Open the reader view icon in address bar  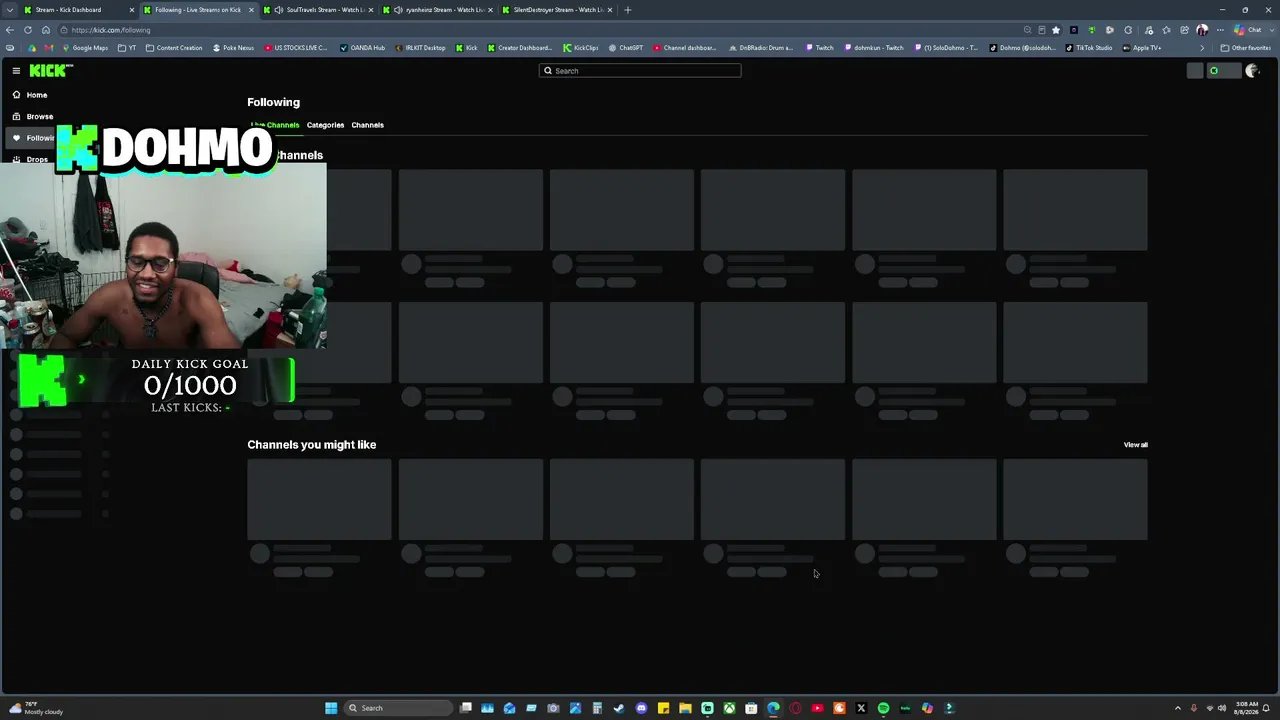coord(1042,30)
